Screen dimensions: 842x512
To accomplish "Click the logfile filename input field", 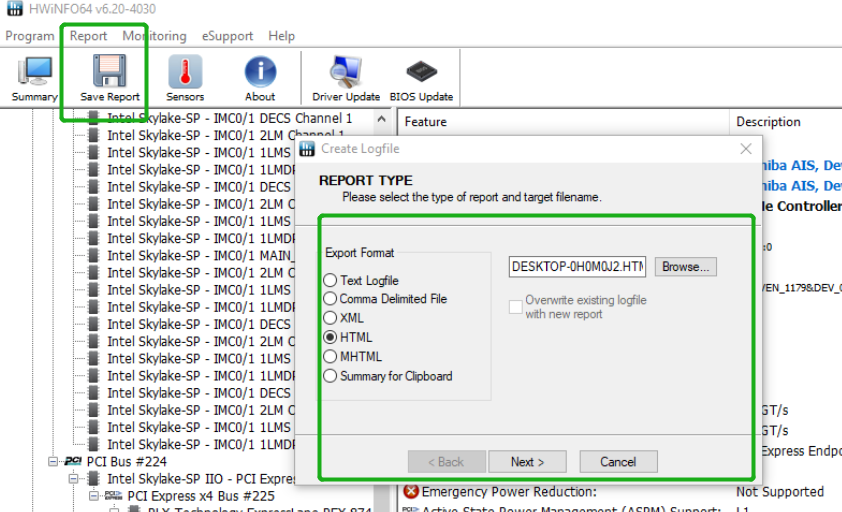I will coord(577,266).
